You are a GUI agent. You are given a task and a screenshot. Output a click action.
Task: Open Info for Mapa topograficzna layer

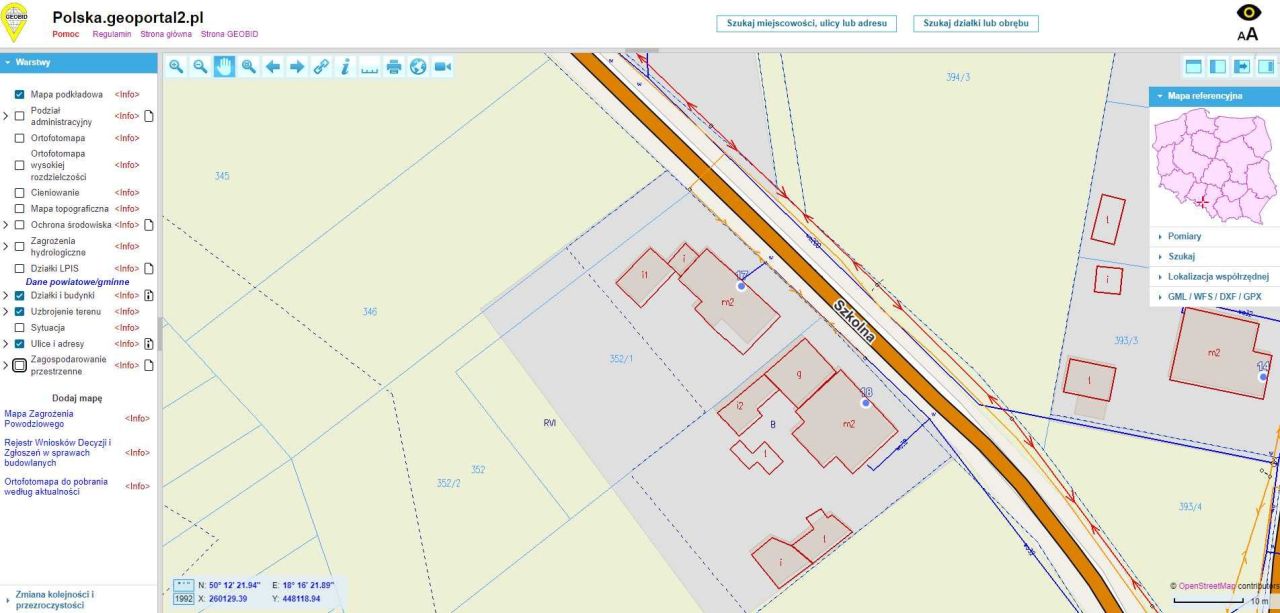(126, 209)
